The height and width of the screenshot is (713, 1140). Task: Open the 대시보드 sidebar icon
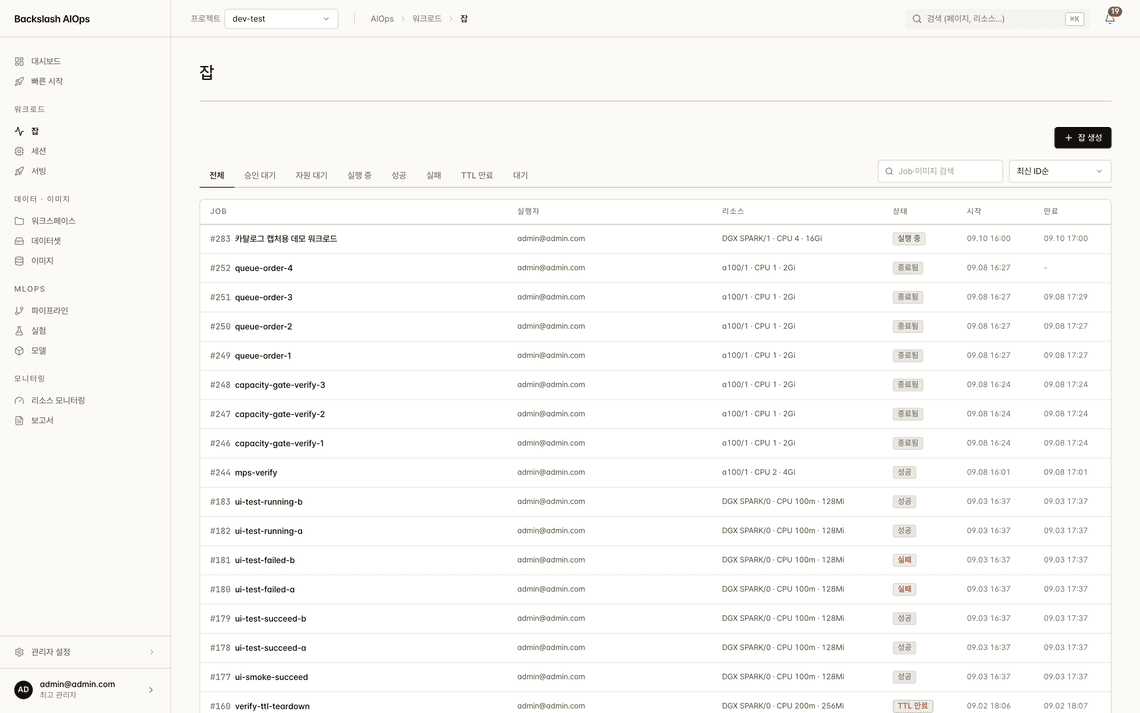click(x=19, y=62)
